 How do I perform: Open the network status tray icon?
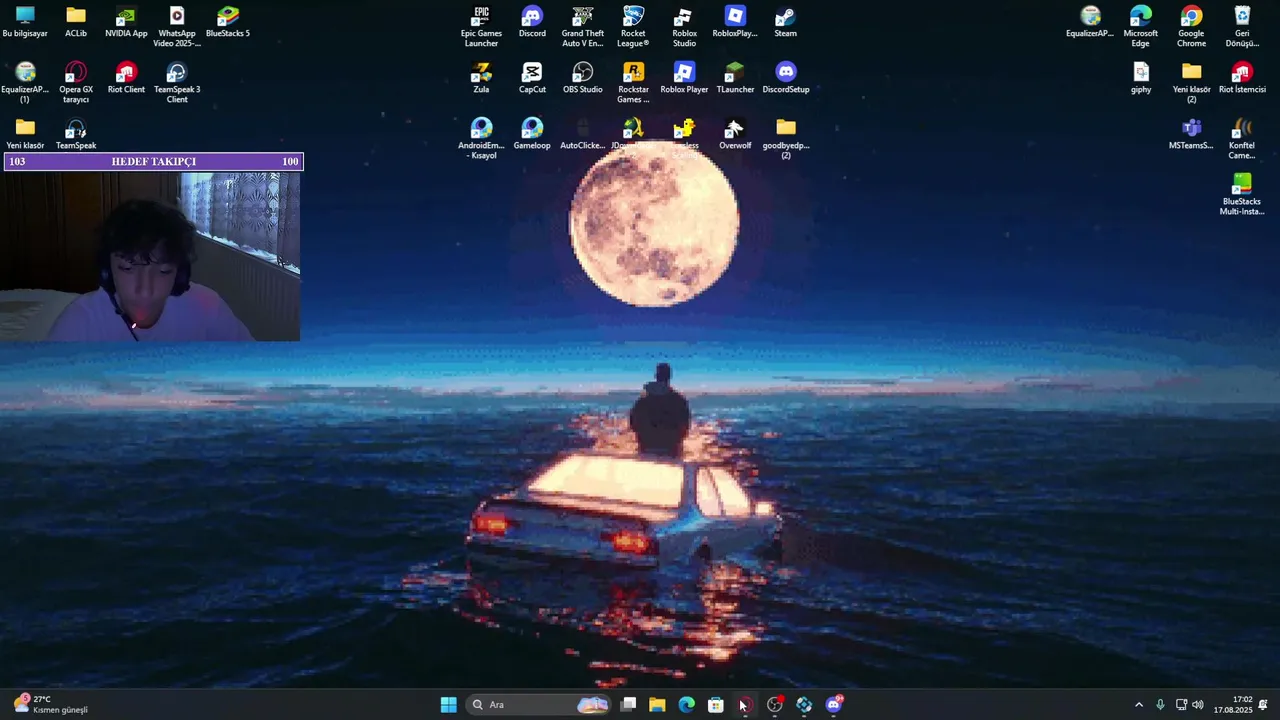(x=1181, y=705)
